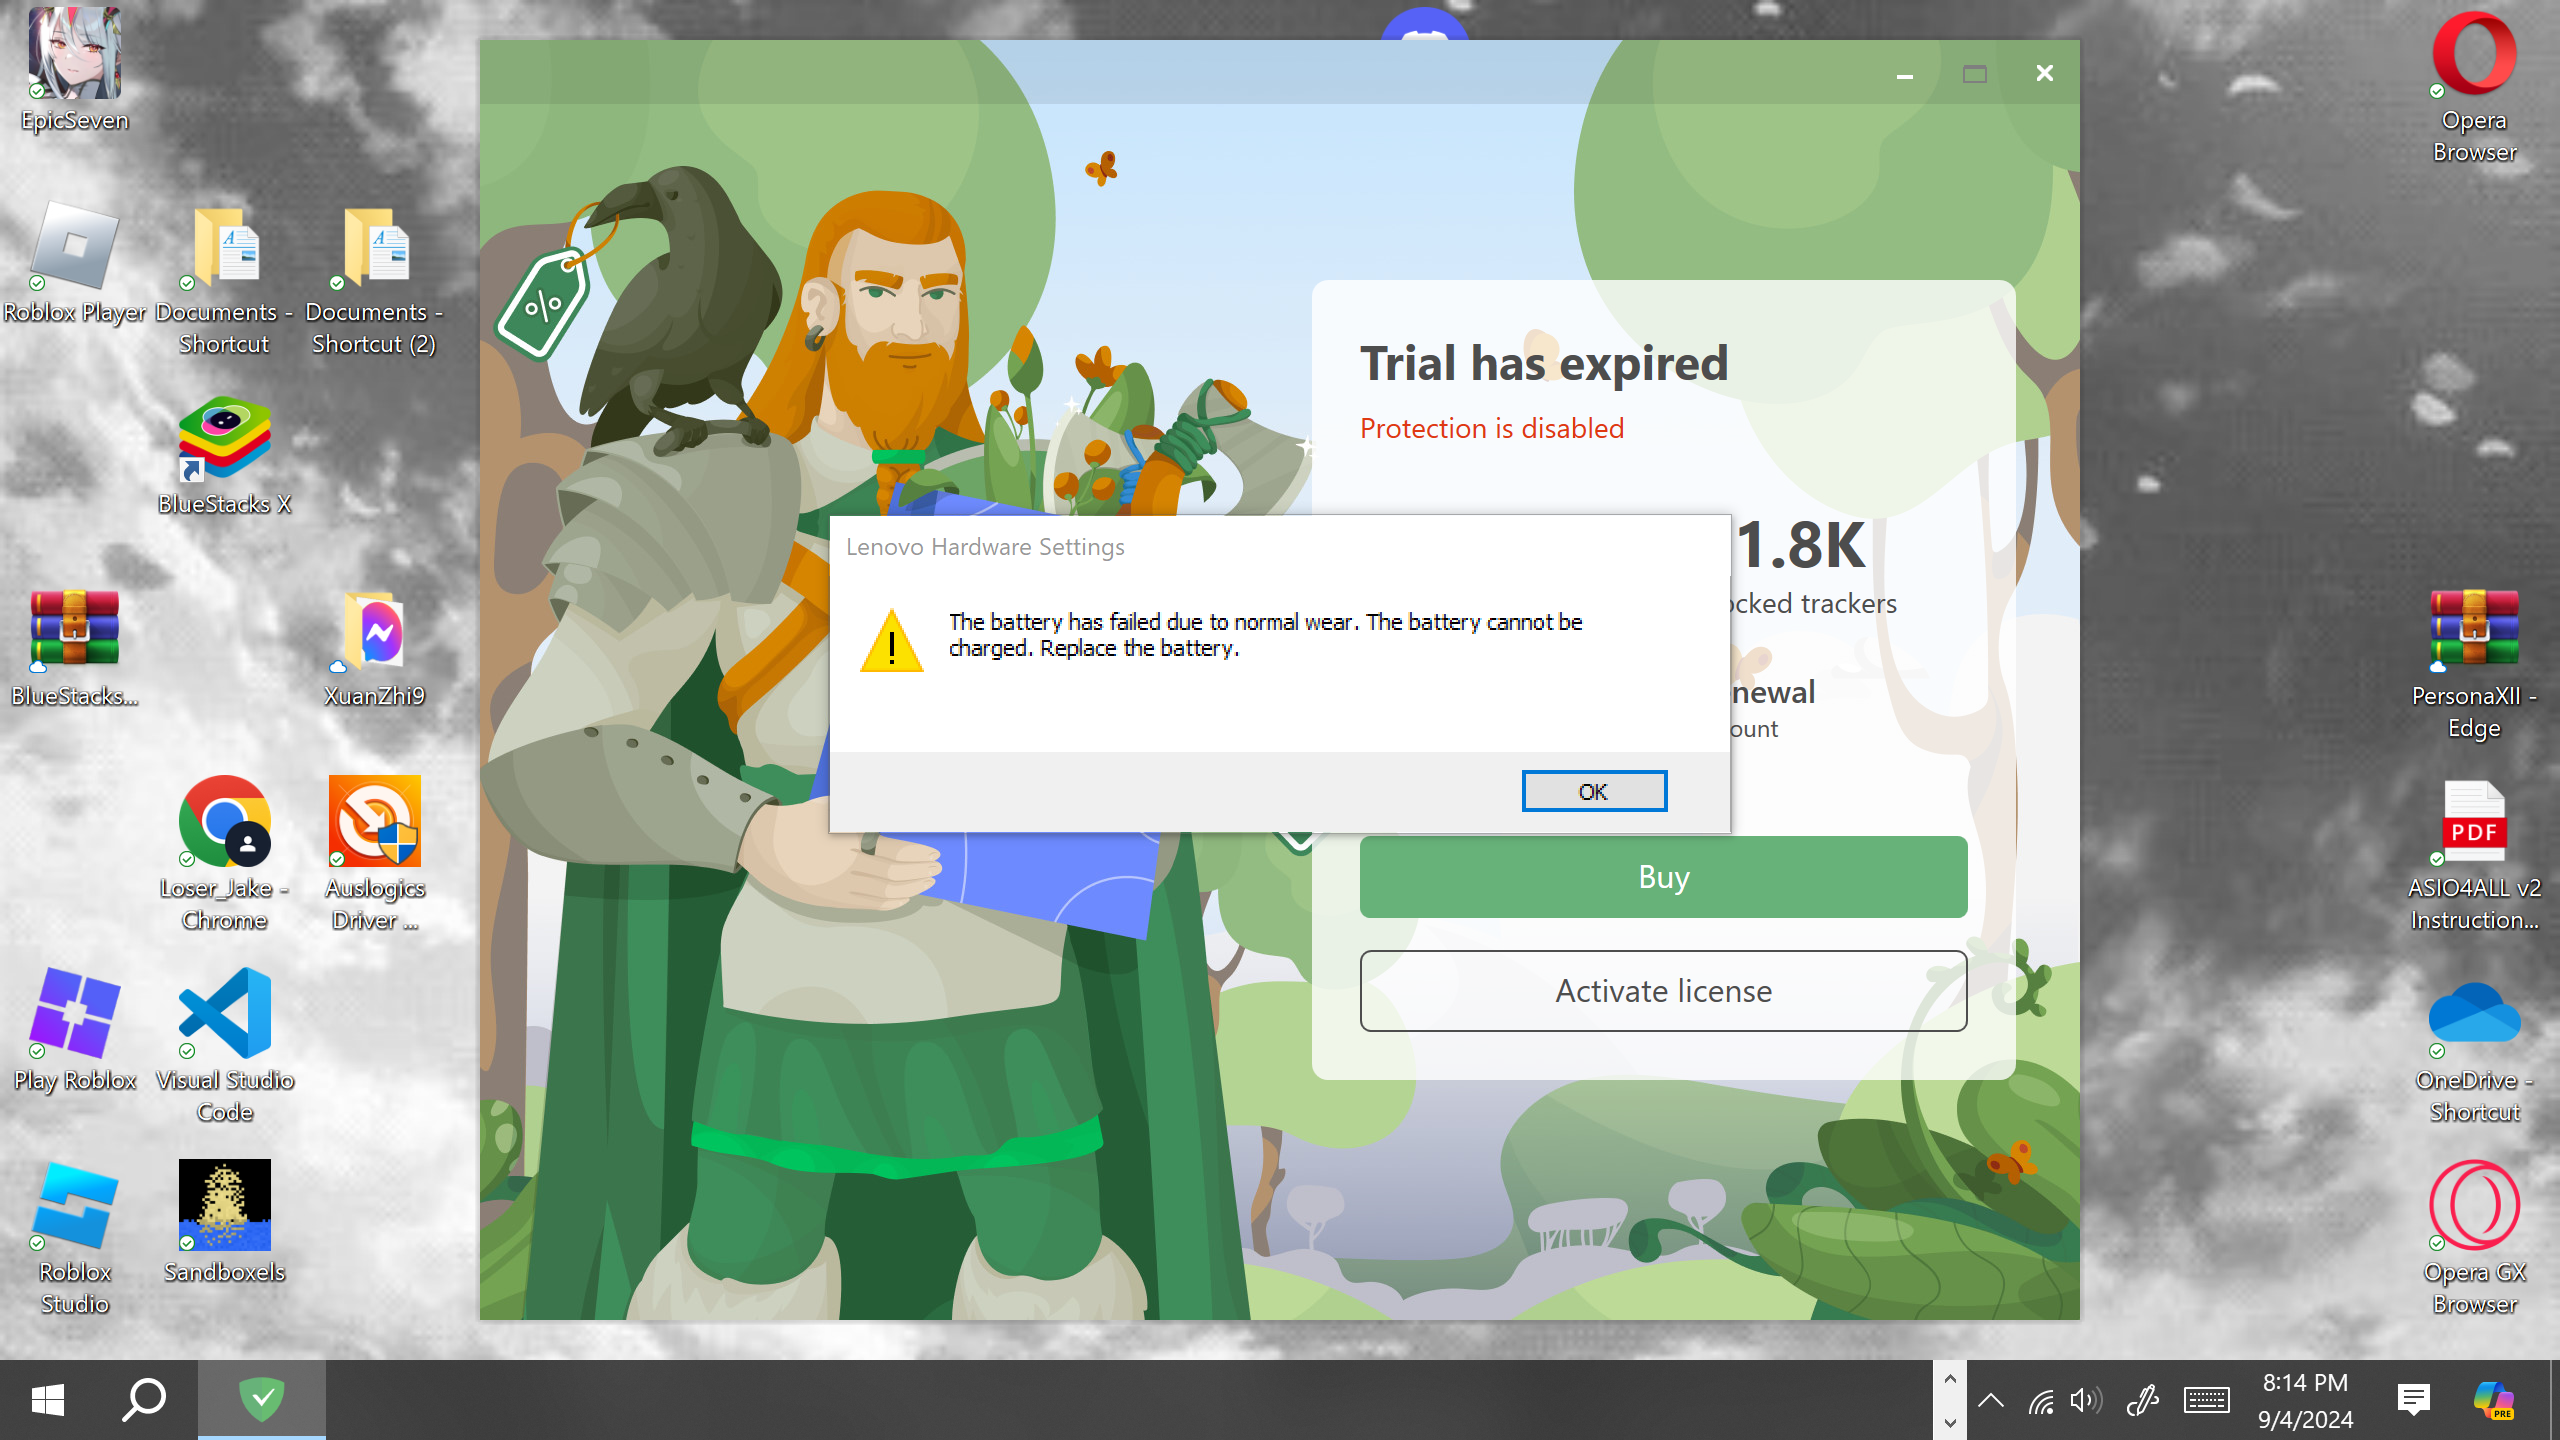The width and height of the screenshot is (2560, 1440).
Task: Open the notification action center icon
Action: point(2413,1400)
